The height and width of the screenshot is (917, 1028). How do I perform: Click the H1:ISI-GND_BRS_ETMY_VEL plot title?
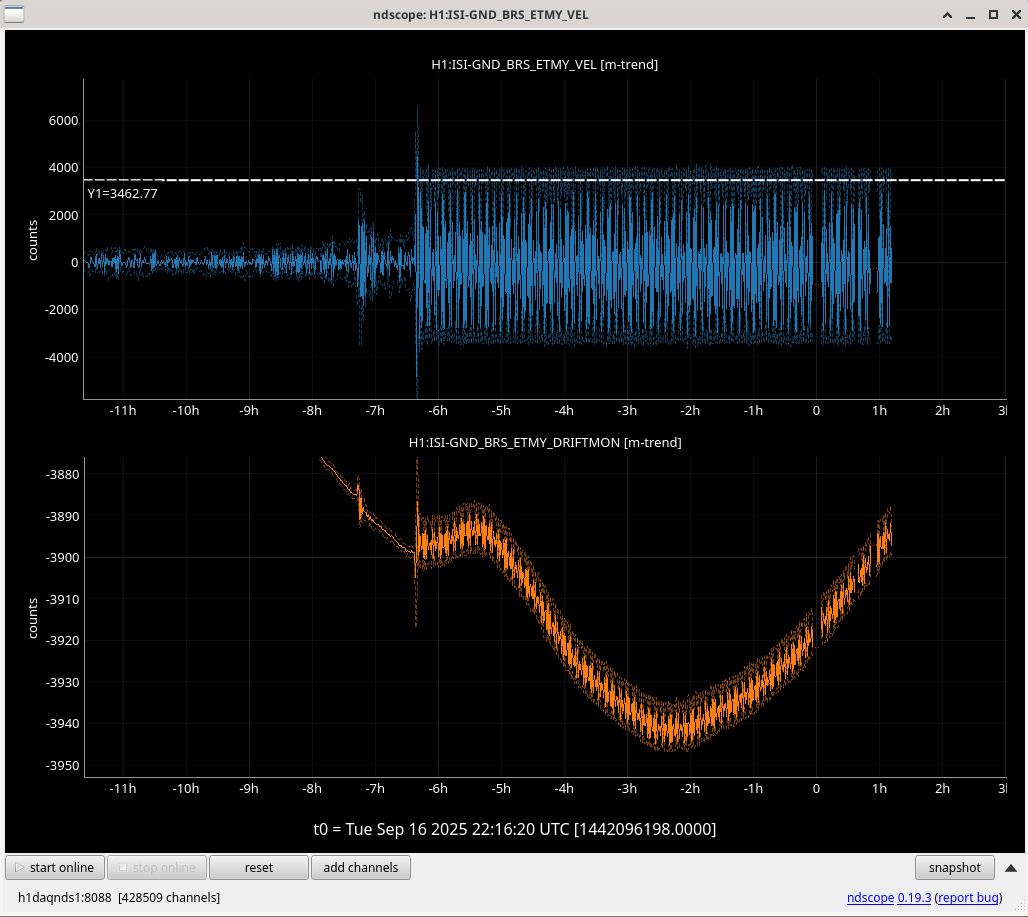544,64
